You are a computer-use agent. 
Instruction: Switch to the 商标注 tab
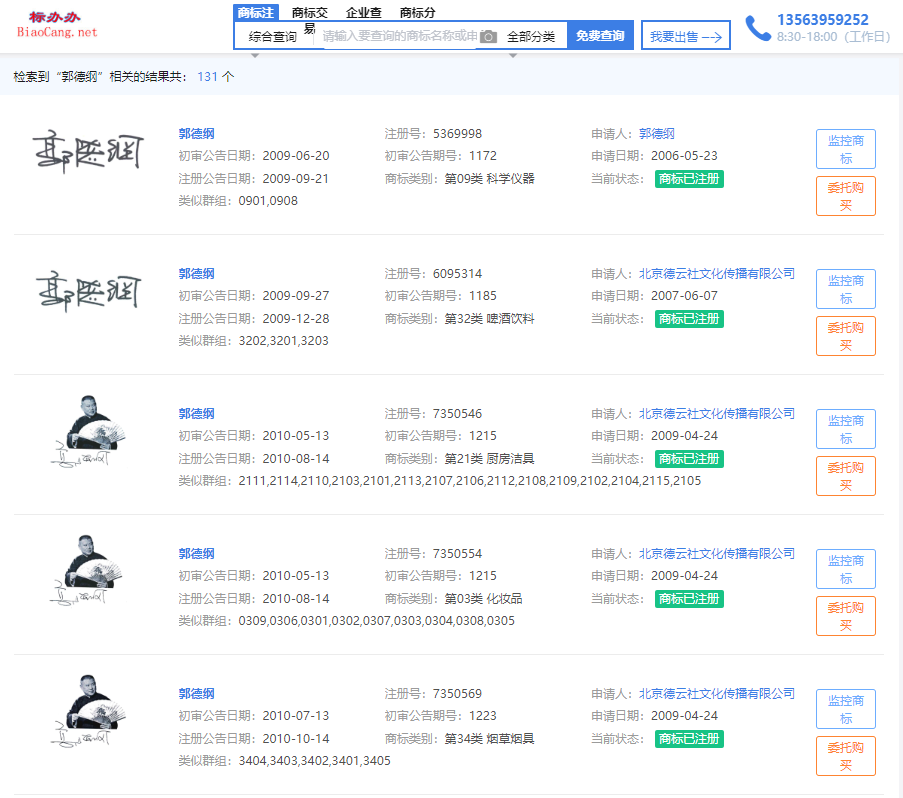(256, 13)
